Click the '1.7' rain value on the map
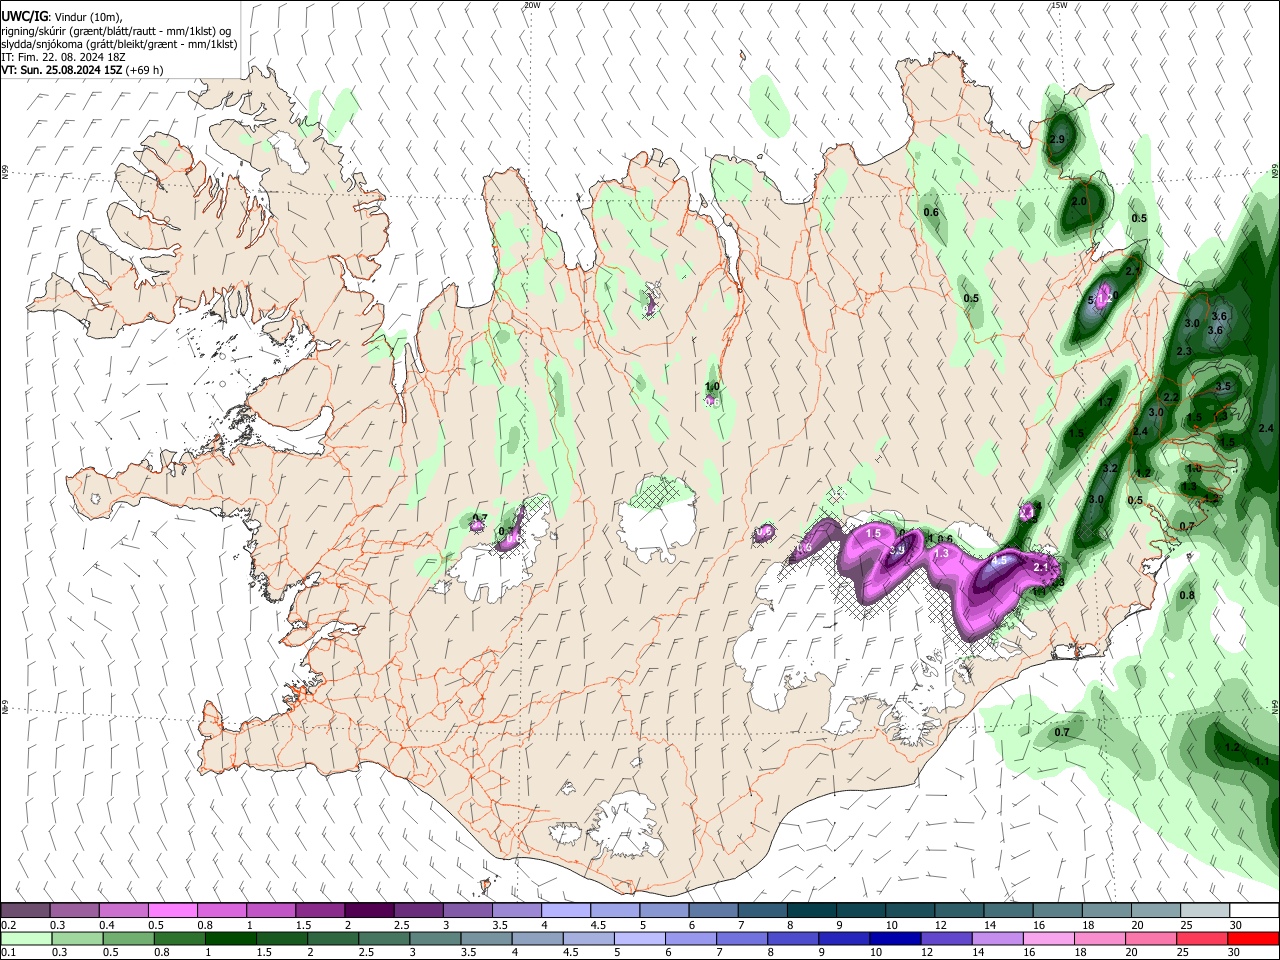This screenshot has width=1280, height=960. point(1105,403)
